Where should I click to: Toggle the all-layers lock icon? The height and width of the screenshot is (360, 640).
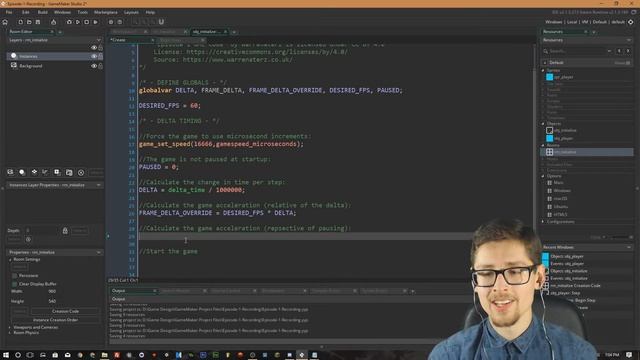point(100,48)
